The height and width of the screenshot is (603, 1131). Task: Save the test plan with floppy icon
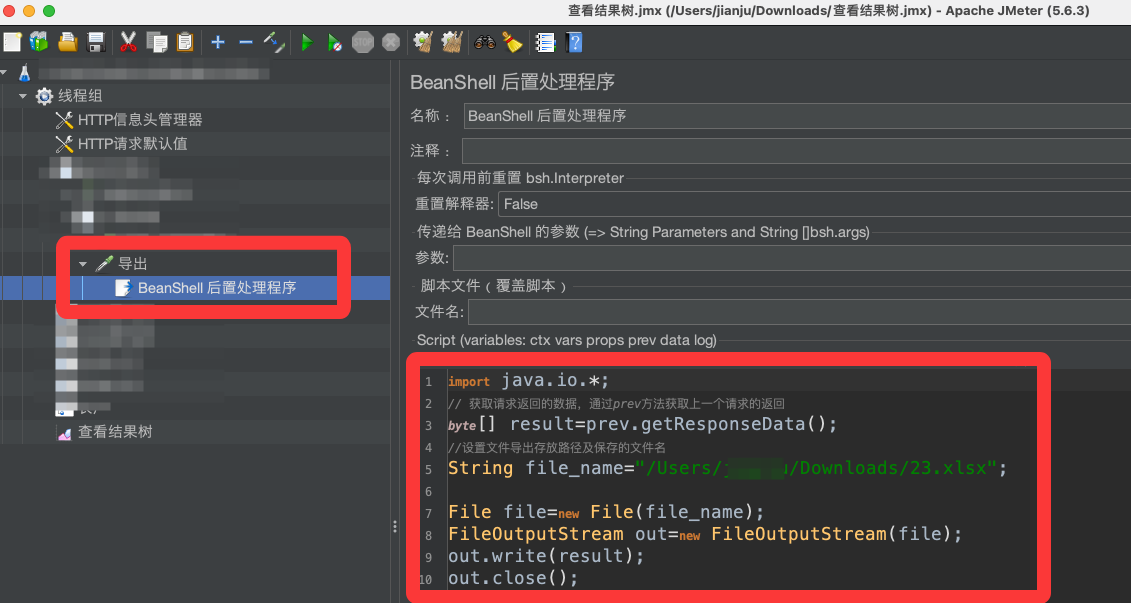pyautogui.click(x=96, y=42)
